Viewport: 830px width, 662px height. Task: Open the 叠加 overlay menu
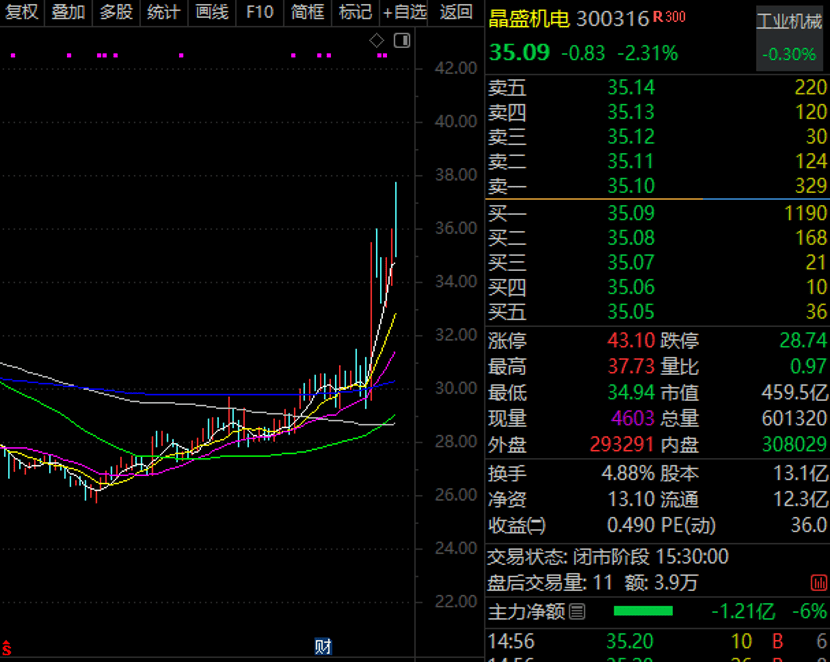pos(68,12)
